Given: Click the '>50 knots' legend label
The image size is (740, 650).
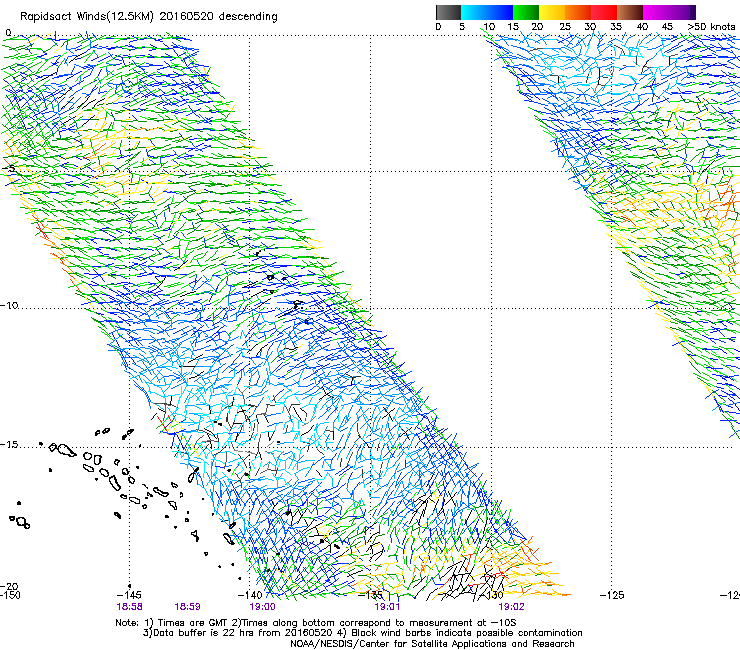Looking at the screenshot, I should pos(711,26).
